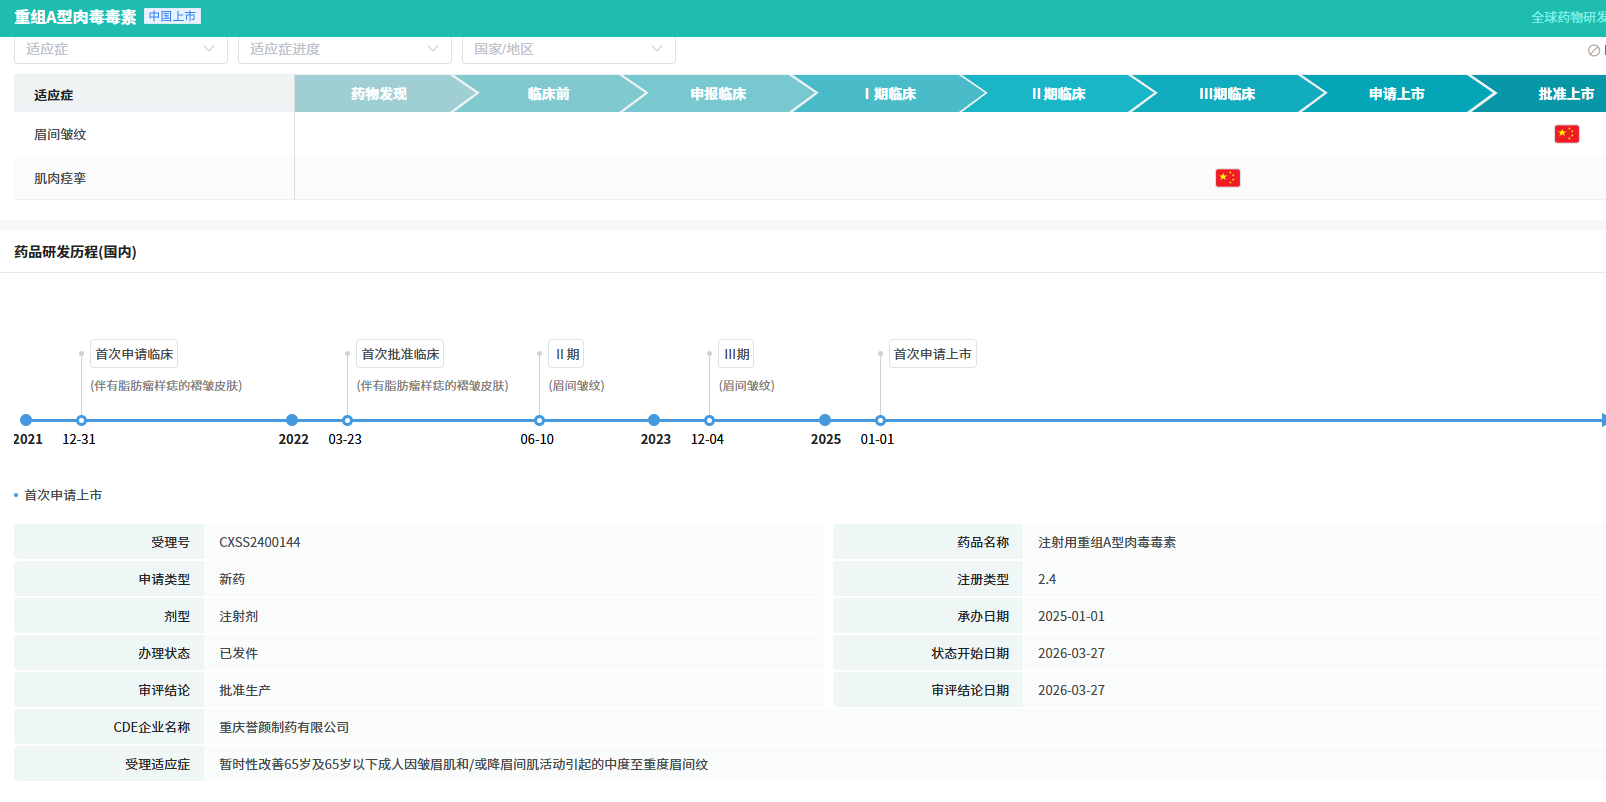
Task: Open the 适应症 dropdown filter
Action: point(120,49)
